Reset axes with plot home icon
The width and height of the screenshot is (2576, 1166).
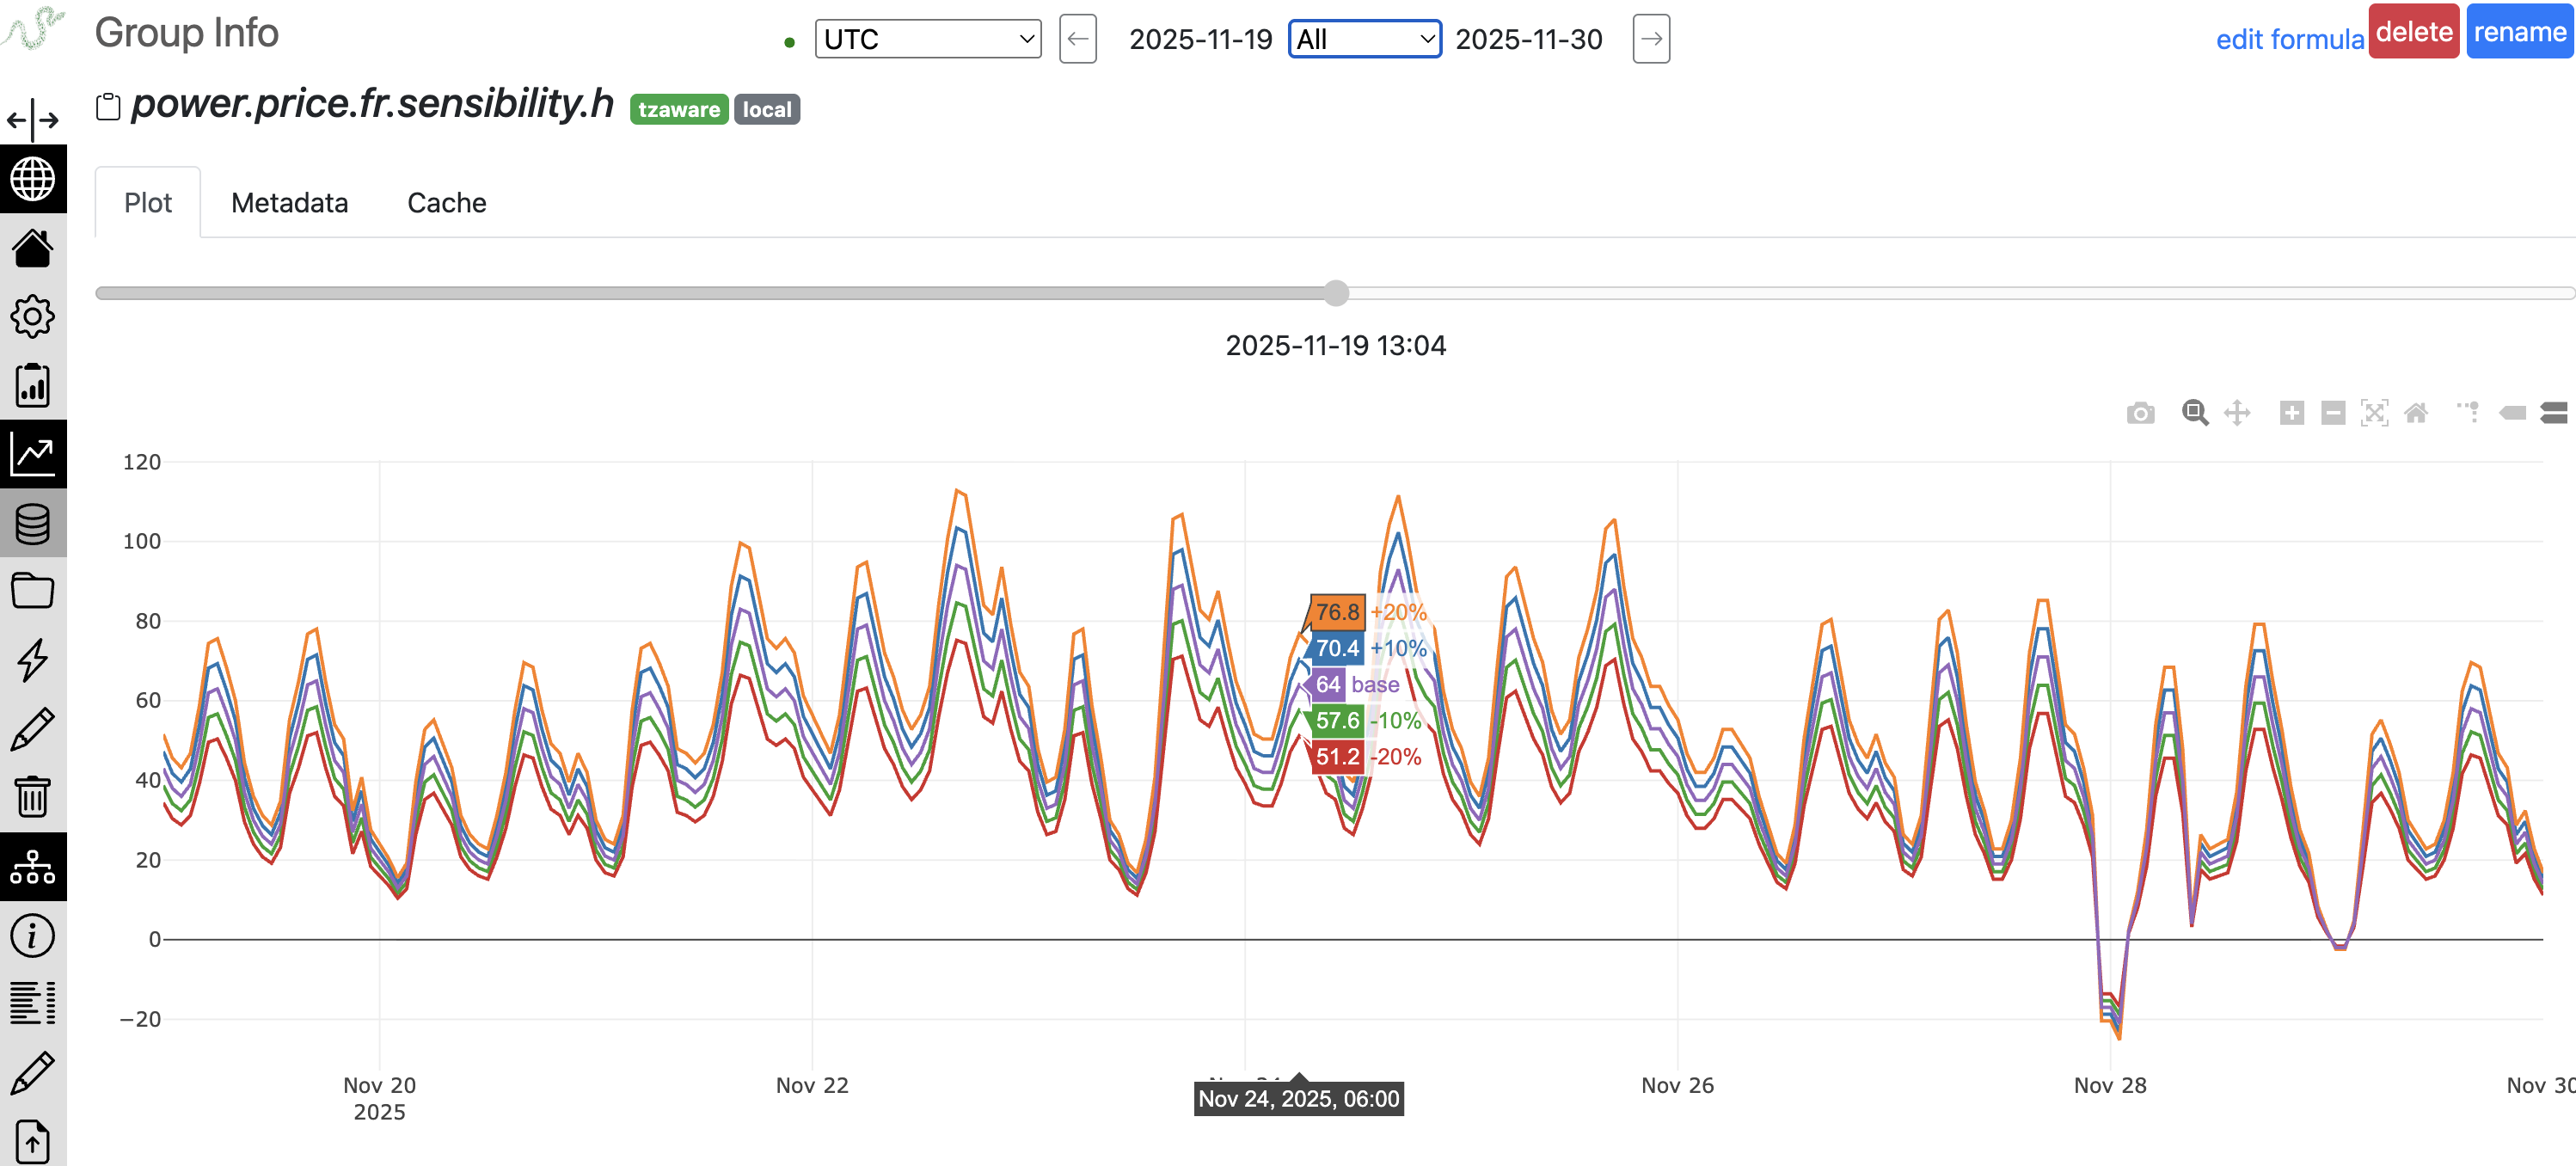coord(2416,413)
